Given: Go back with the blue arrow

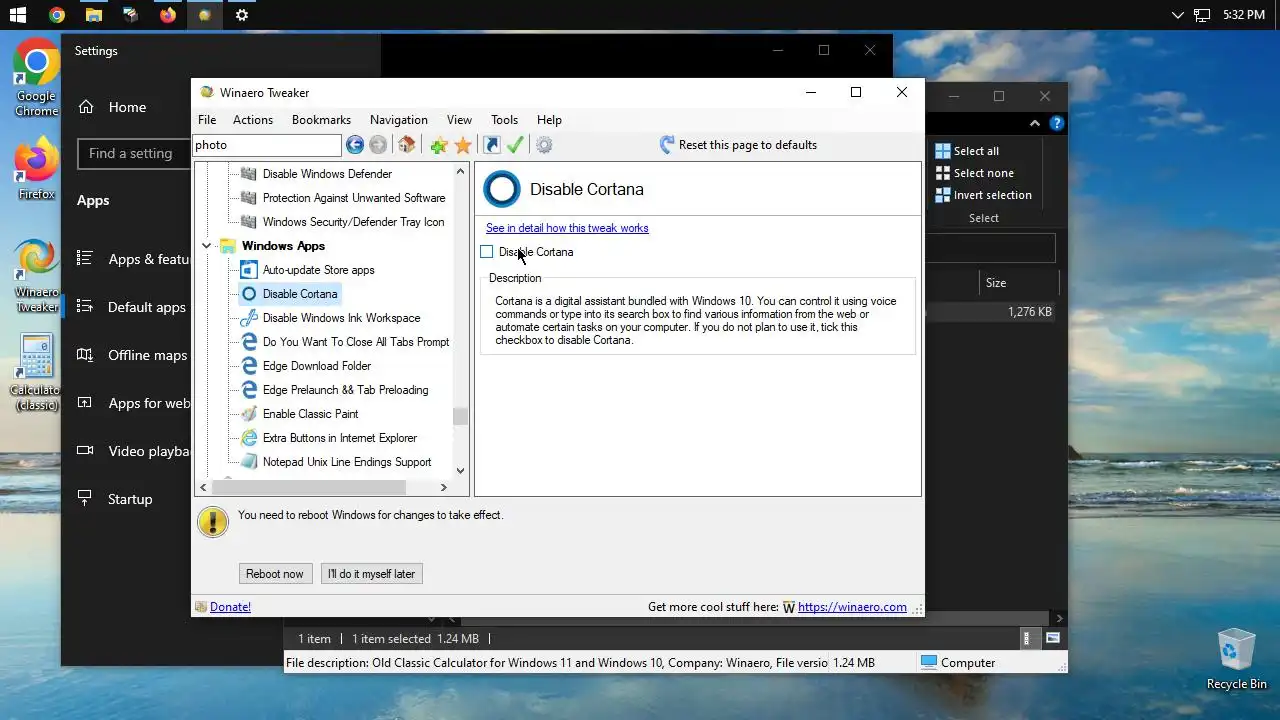Looking at the screenshot, I should tap(355, 145).
